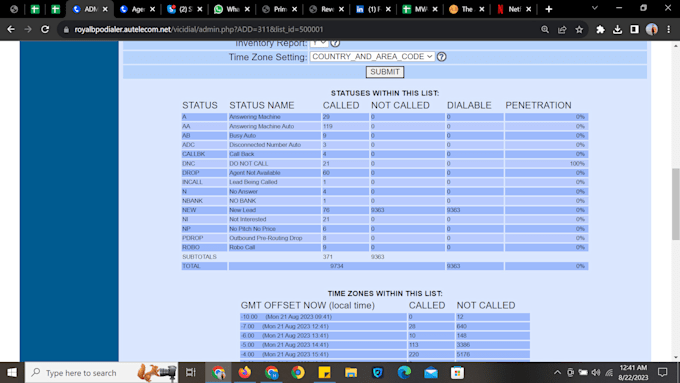Click the address bar URL
This screenshot has width=680, height=383.
[x=199, y=29]
